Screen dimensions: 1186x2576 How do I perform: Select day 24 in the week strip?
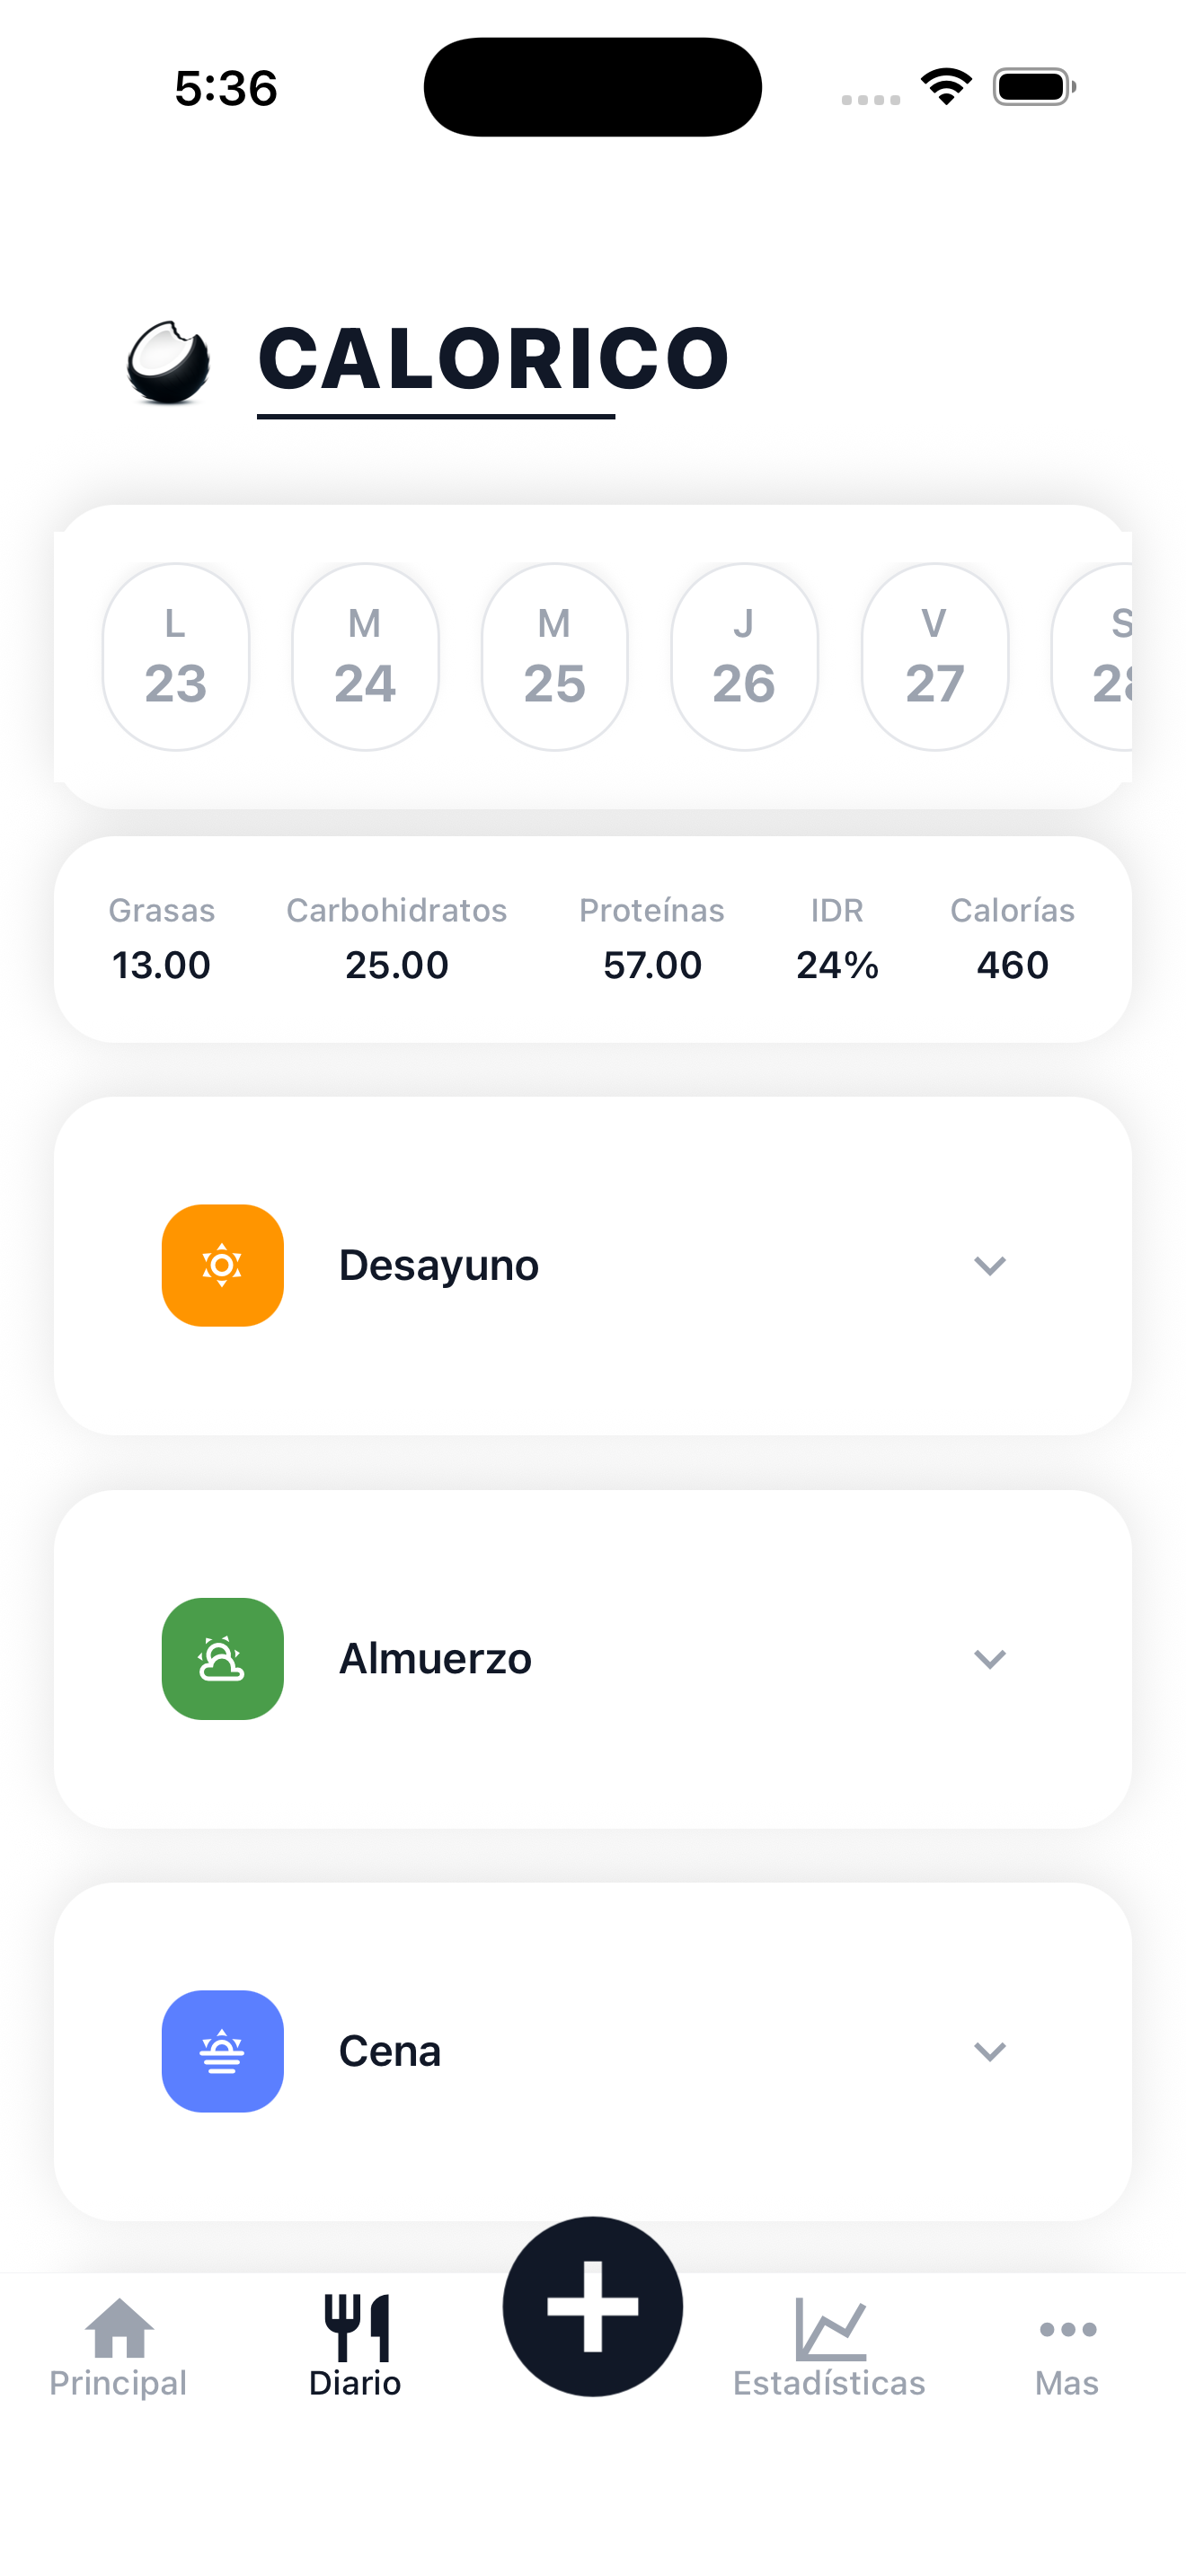(x=365, y=657)
